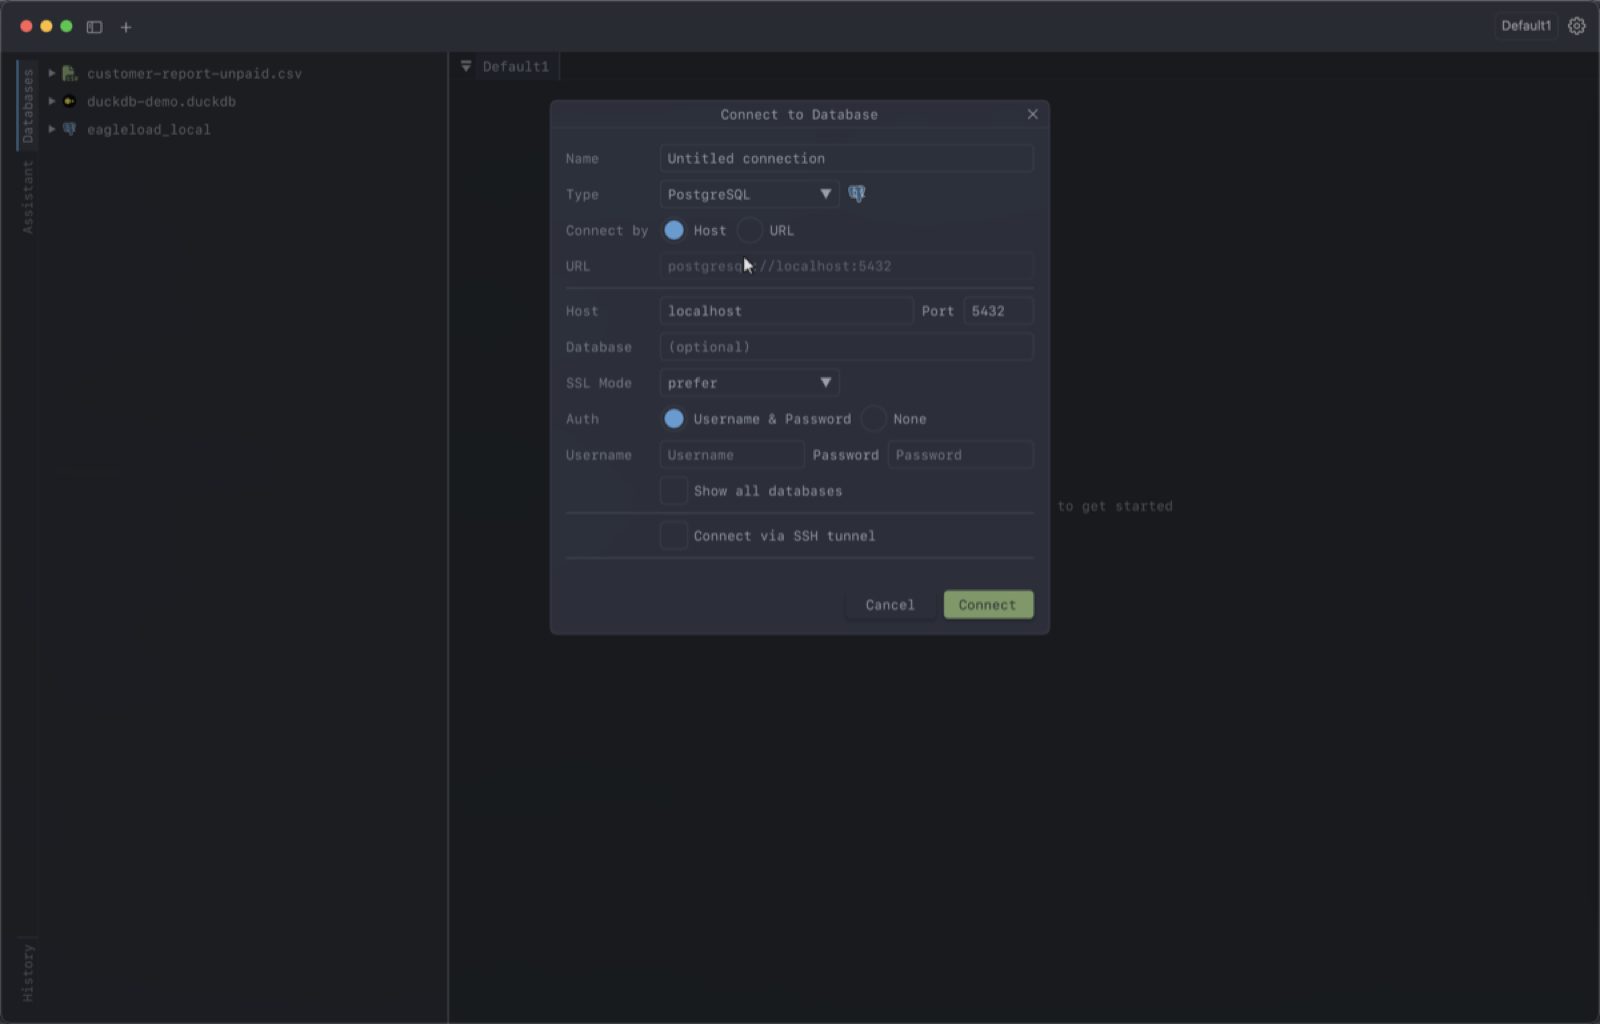Click the PostgreSQL icon beside eagleload_local
The width and height of the screenshot is (1600, 1024).
point(70,129)
